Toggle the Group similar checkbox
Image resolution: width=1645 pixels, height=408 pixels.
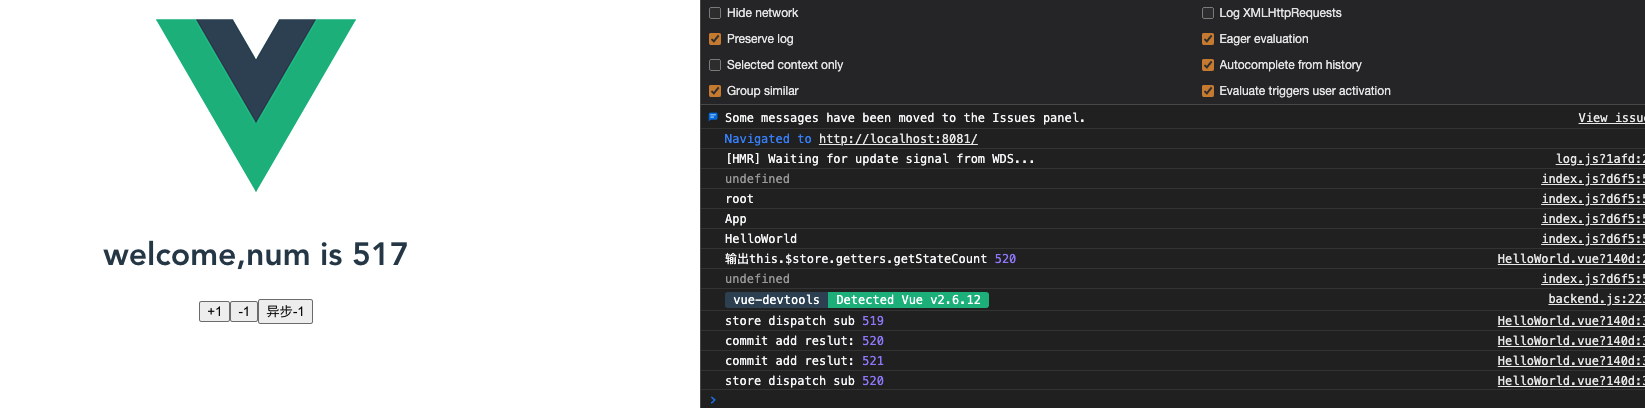pos(715,91)
